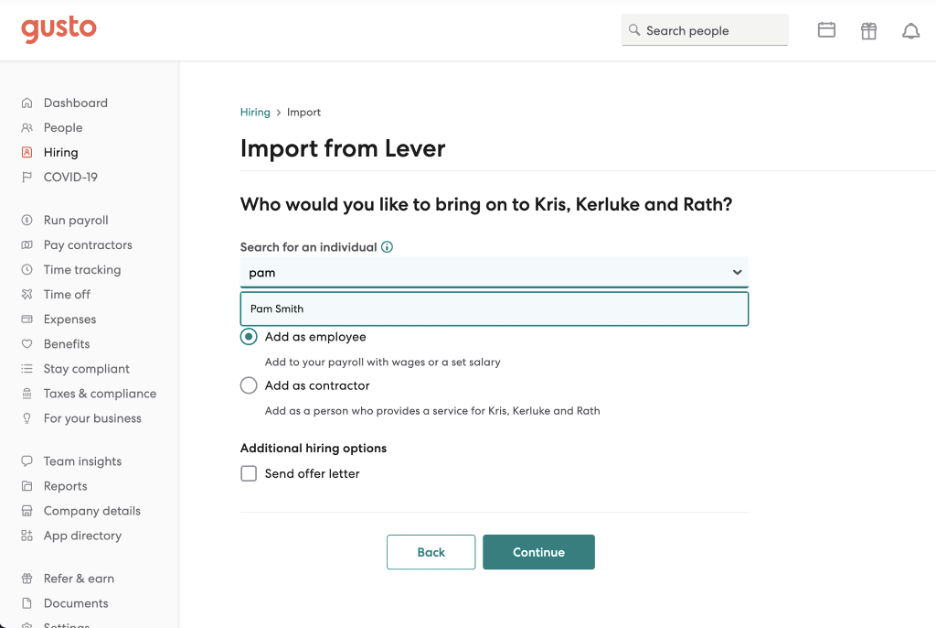Viewport: 936px width, 628px height.
Task: Toggle the individual search dropdown chevron
Action: click(x=737, y=272)
